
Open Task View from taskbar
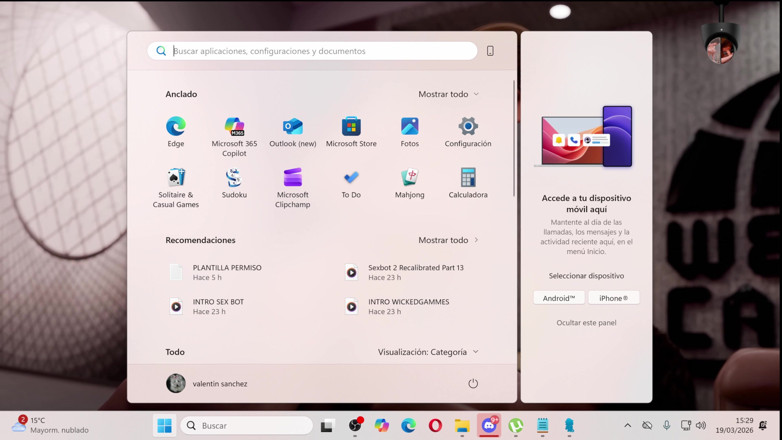pos(327,426)
